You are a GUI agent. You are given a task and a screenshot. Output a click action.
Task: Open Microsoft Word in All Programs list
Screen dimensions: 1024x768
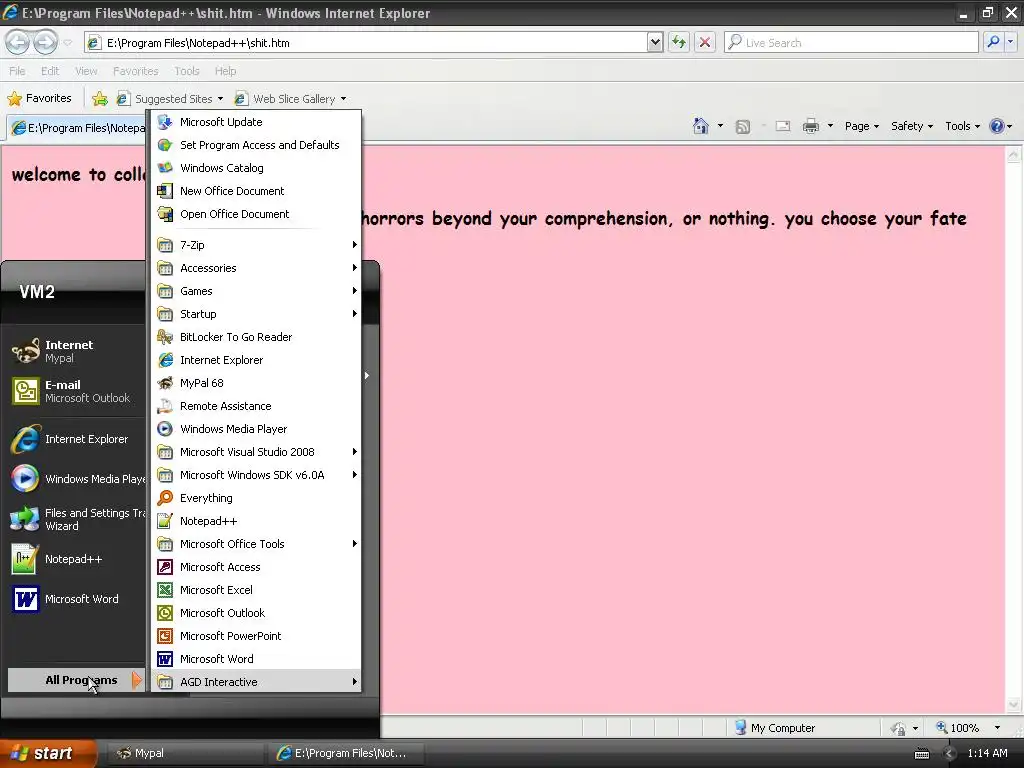tap(256, 659)
